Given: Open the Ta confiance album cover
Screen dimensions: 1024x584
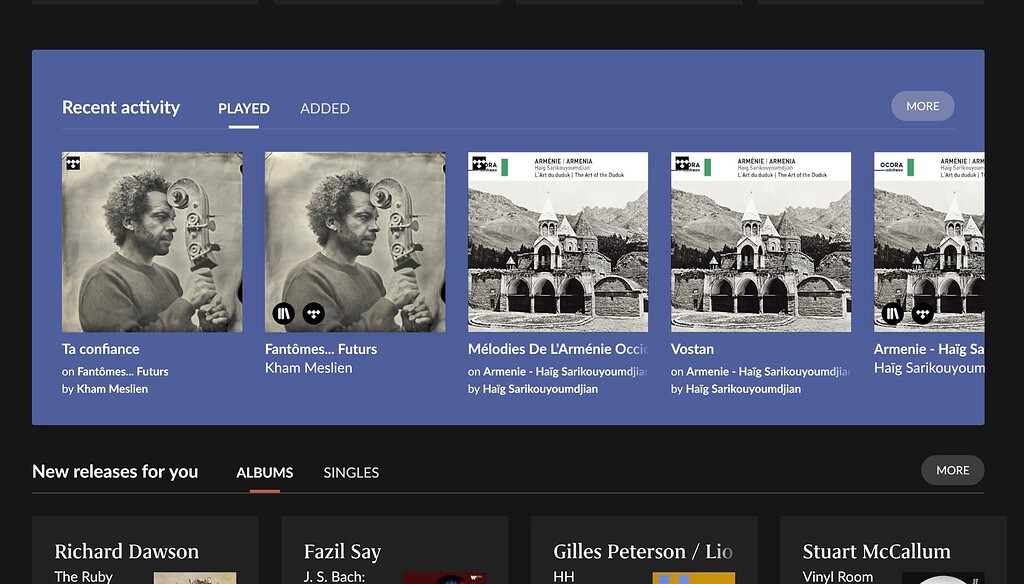Looking at the screenshot, I should point(152,241).
